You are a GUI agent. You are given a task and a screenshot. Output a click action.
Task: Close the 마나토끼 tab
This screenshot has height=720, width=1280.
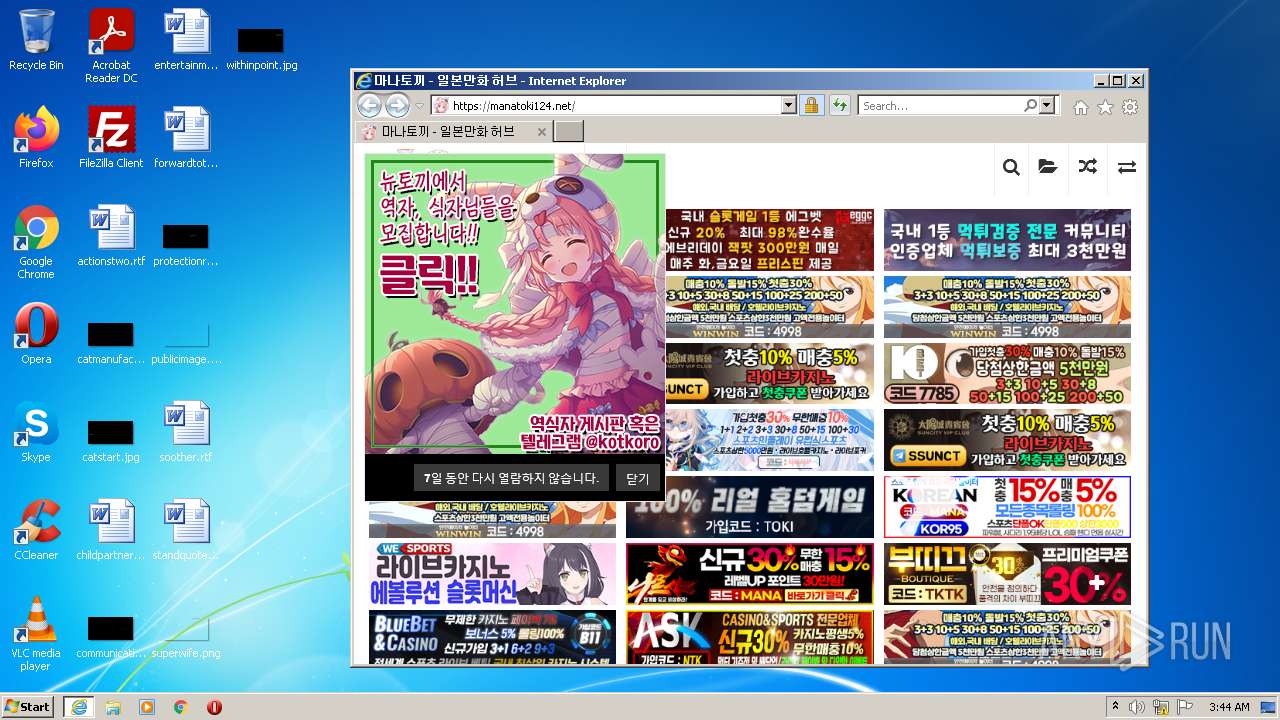pyautogui.click(x=541, y=132)
